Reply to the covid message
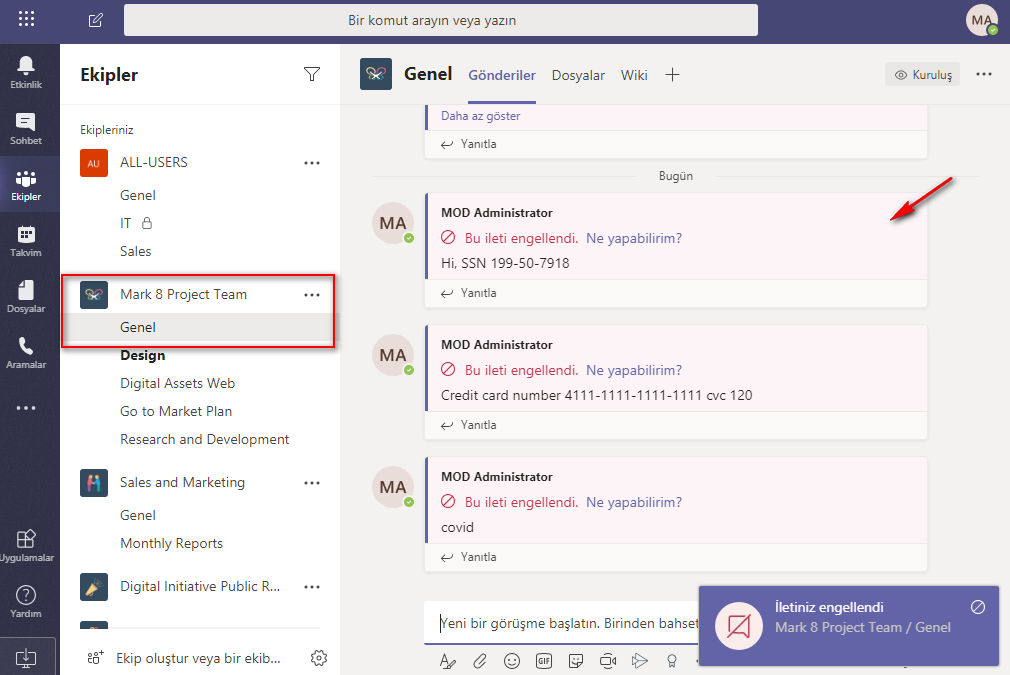The width and height of the screenshot is (1010, 675). point(469,557)
